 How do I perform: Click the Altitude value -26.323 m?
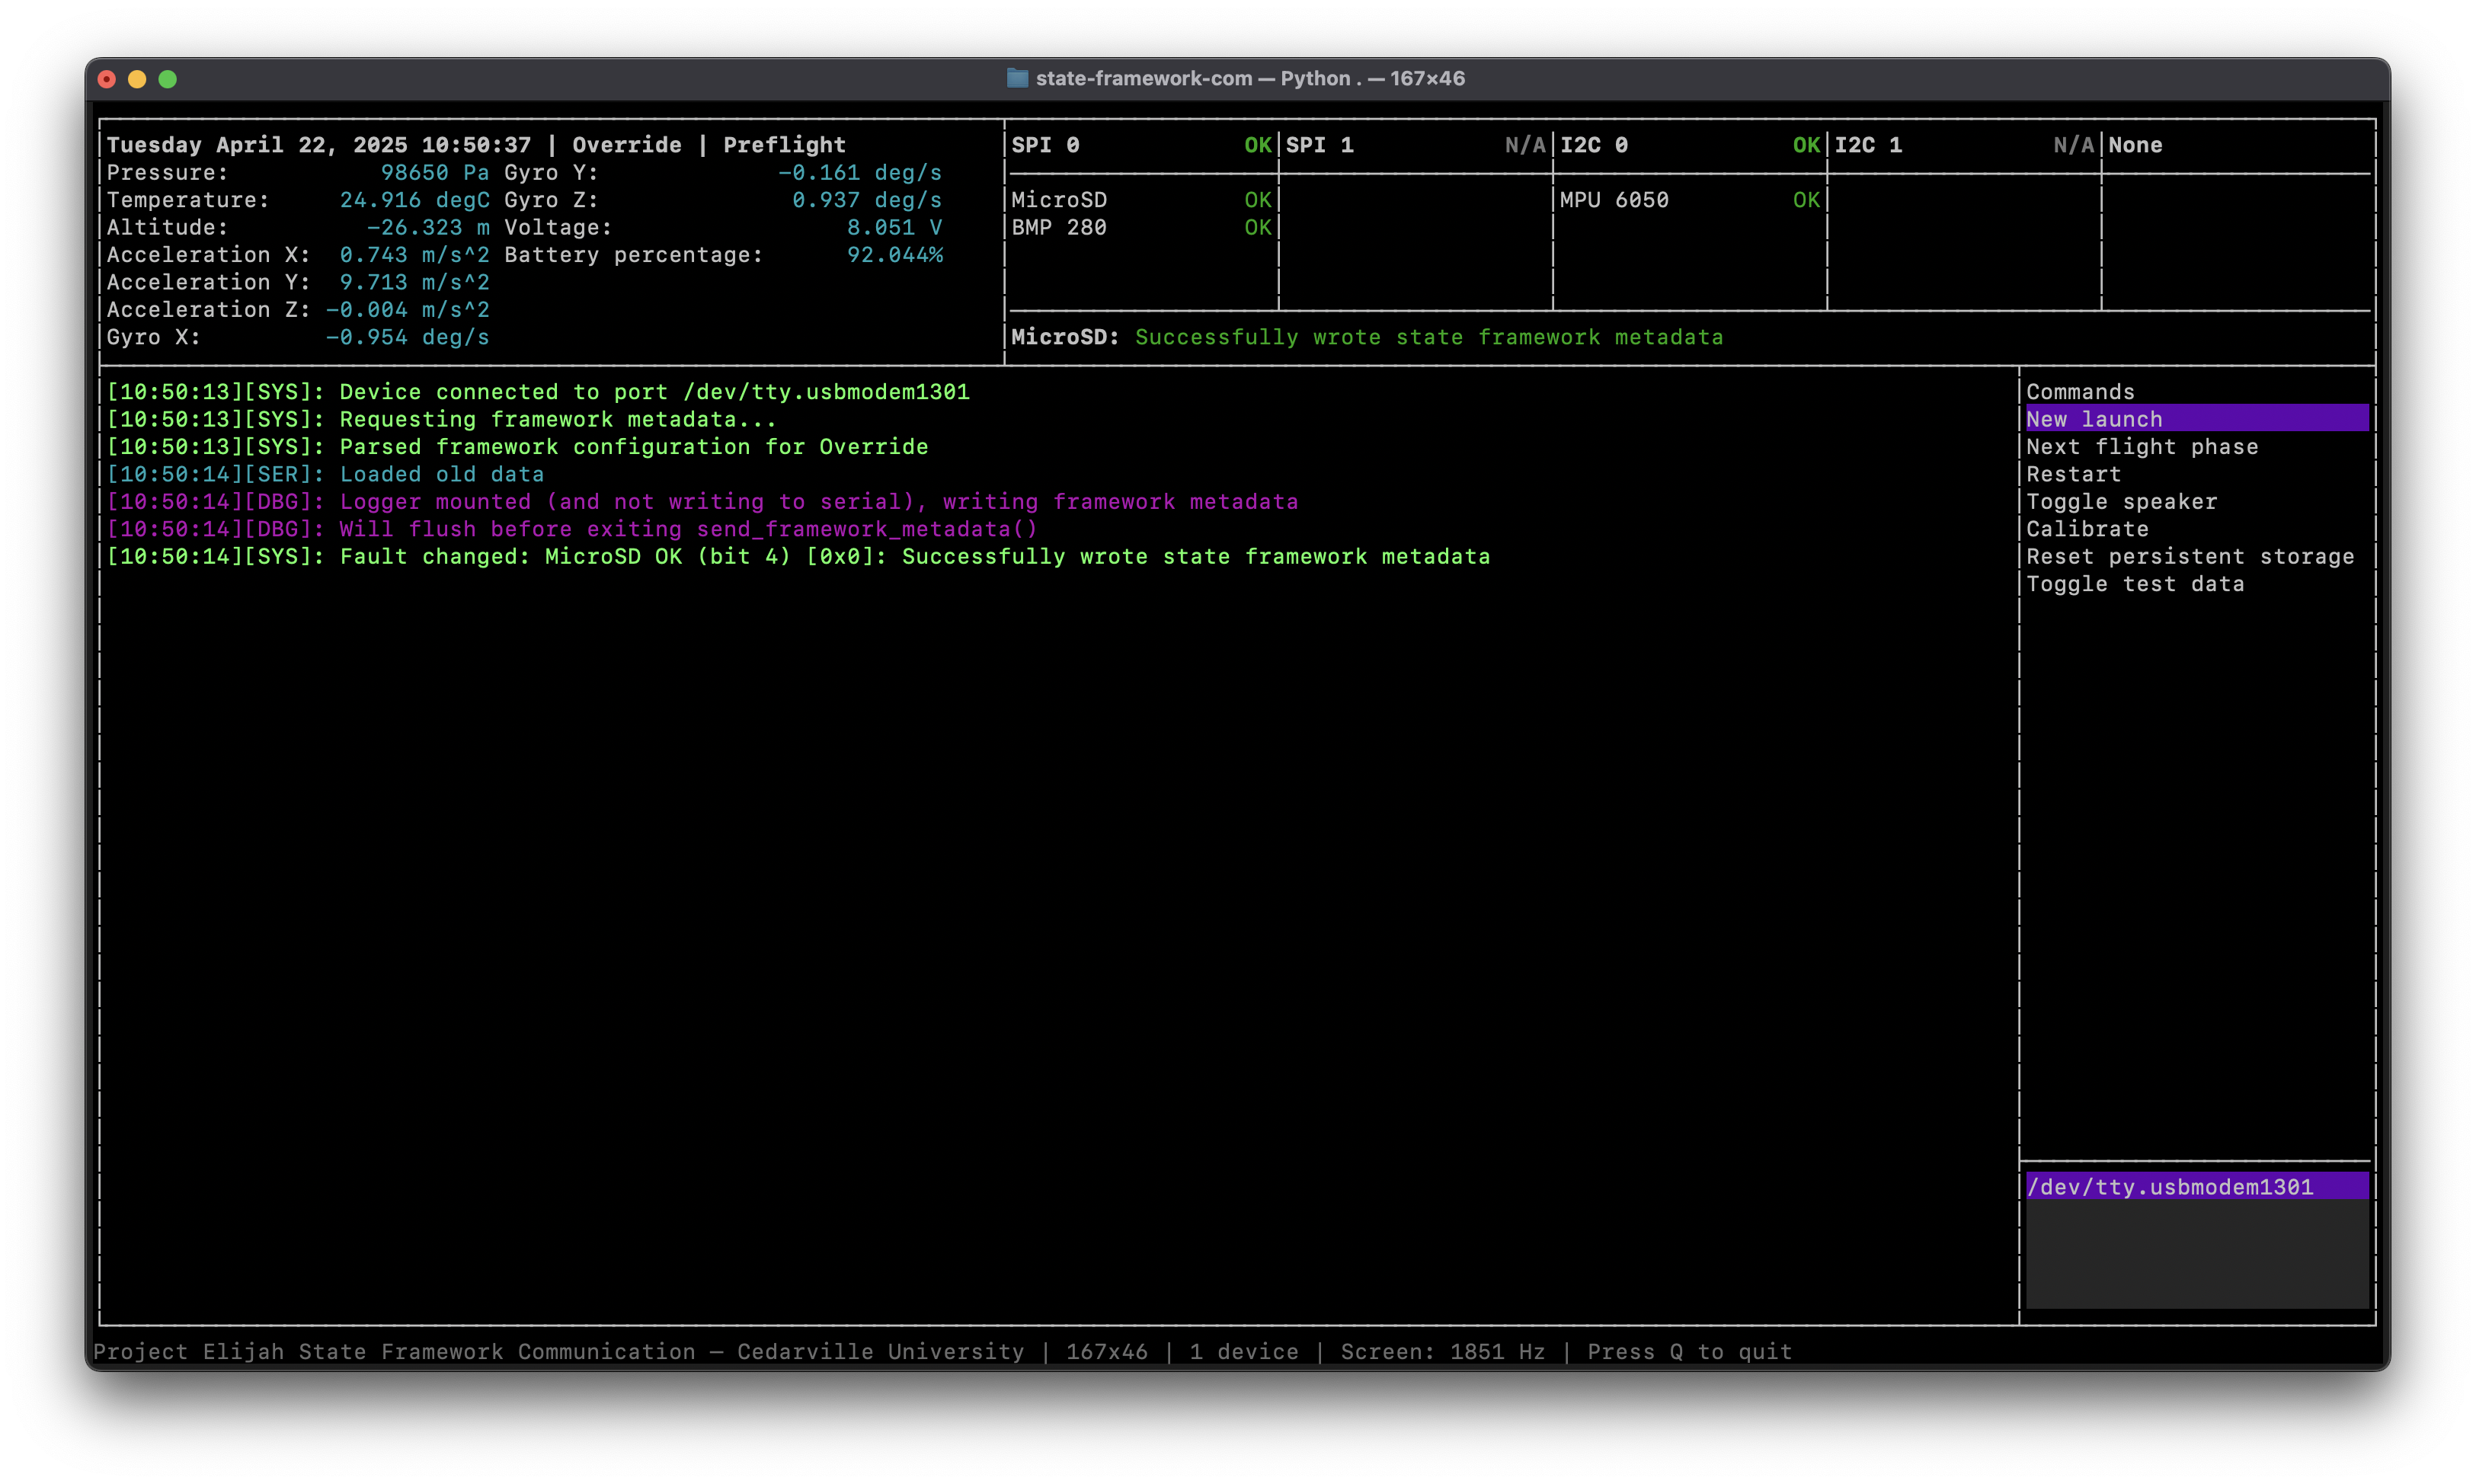(428, 227)
